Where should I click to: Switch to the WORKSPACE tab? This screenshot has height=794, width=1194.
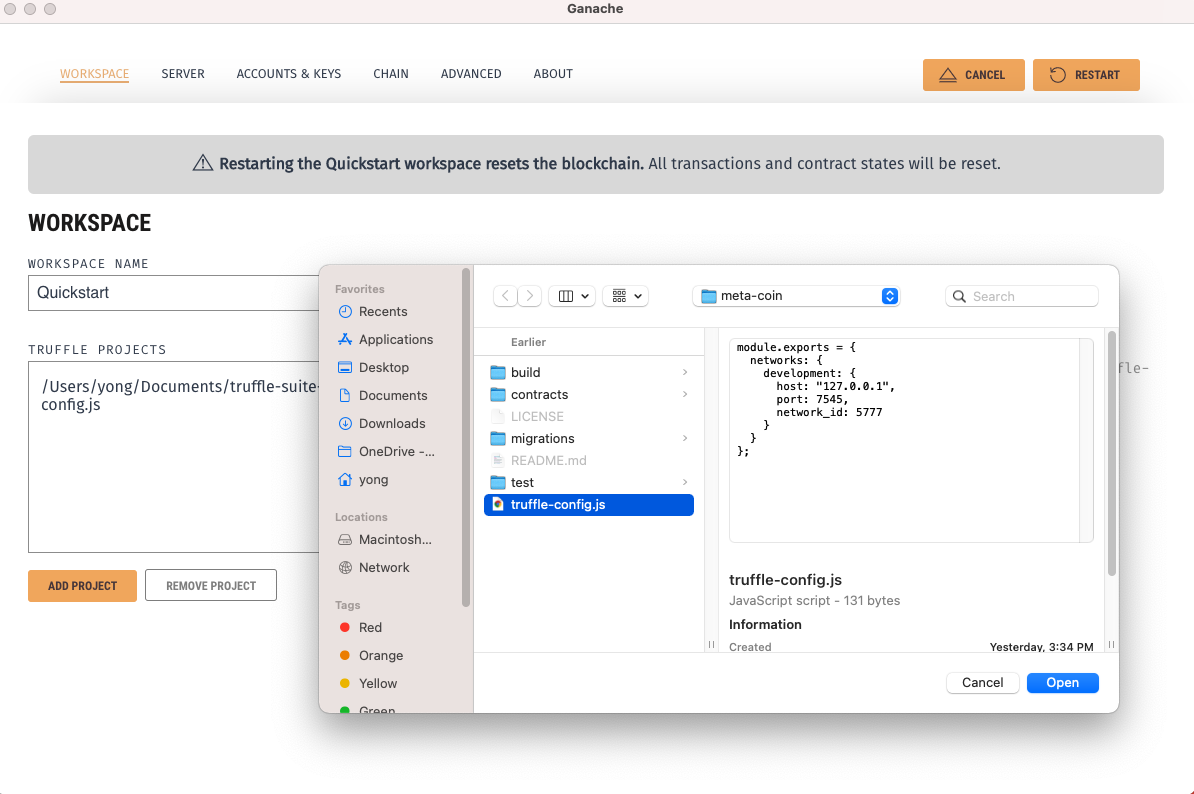click(94, 74)
